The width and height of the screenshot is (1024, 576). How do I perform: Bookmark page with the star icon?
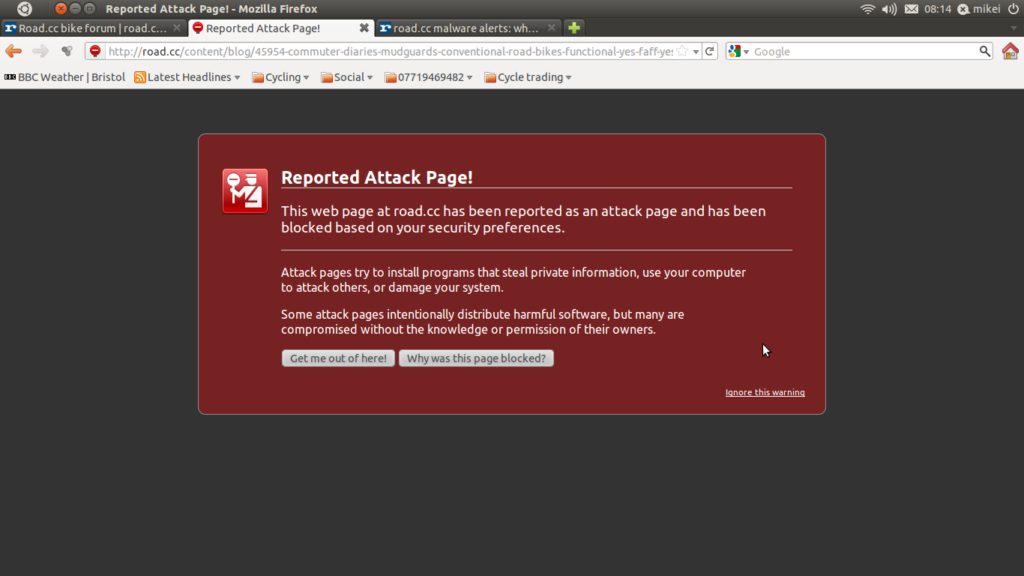click(682, 51)
